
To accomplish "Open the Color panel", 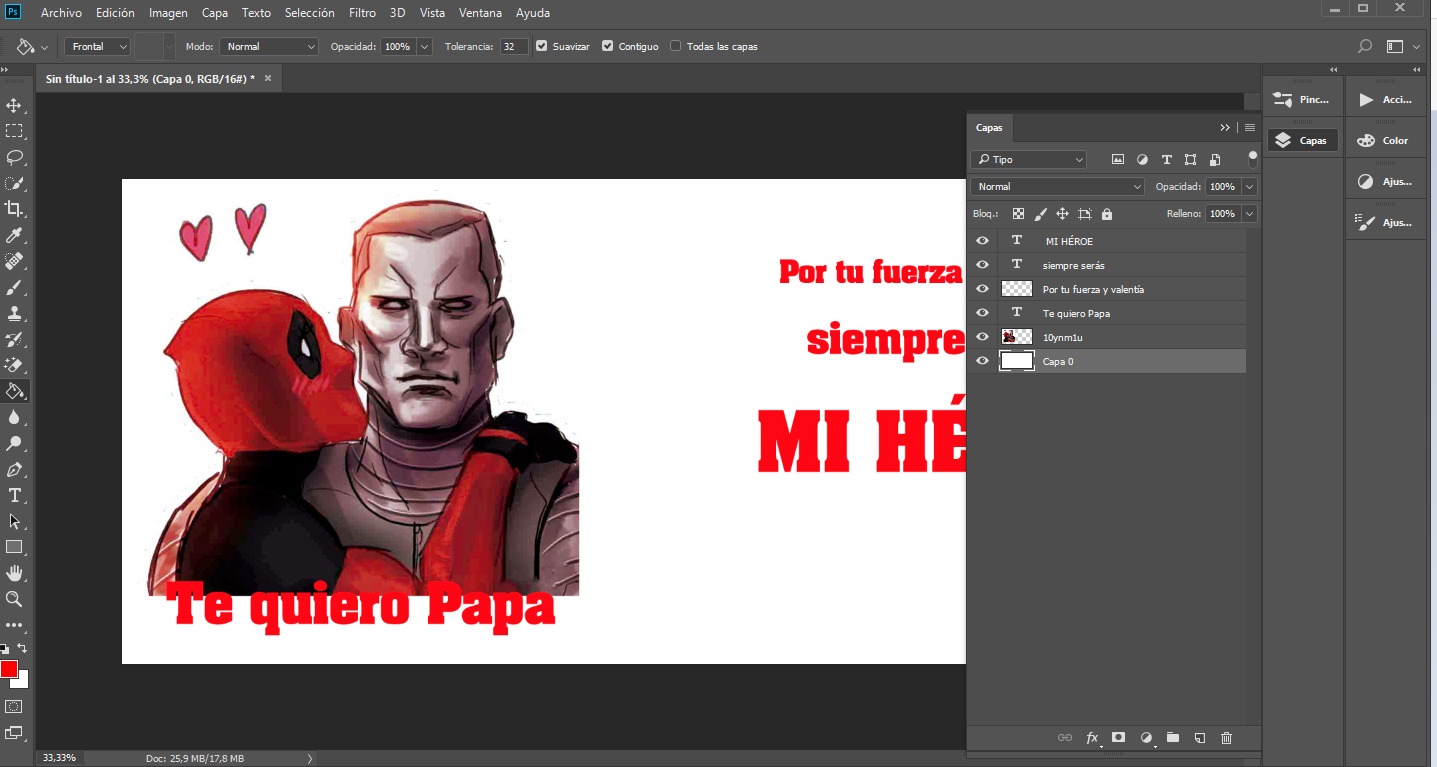I will point(1384,138).
